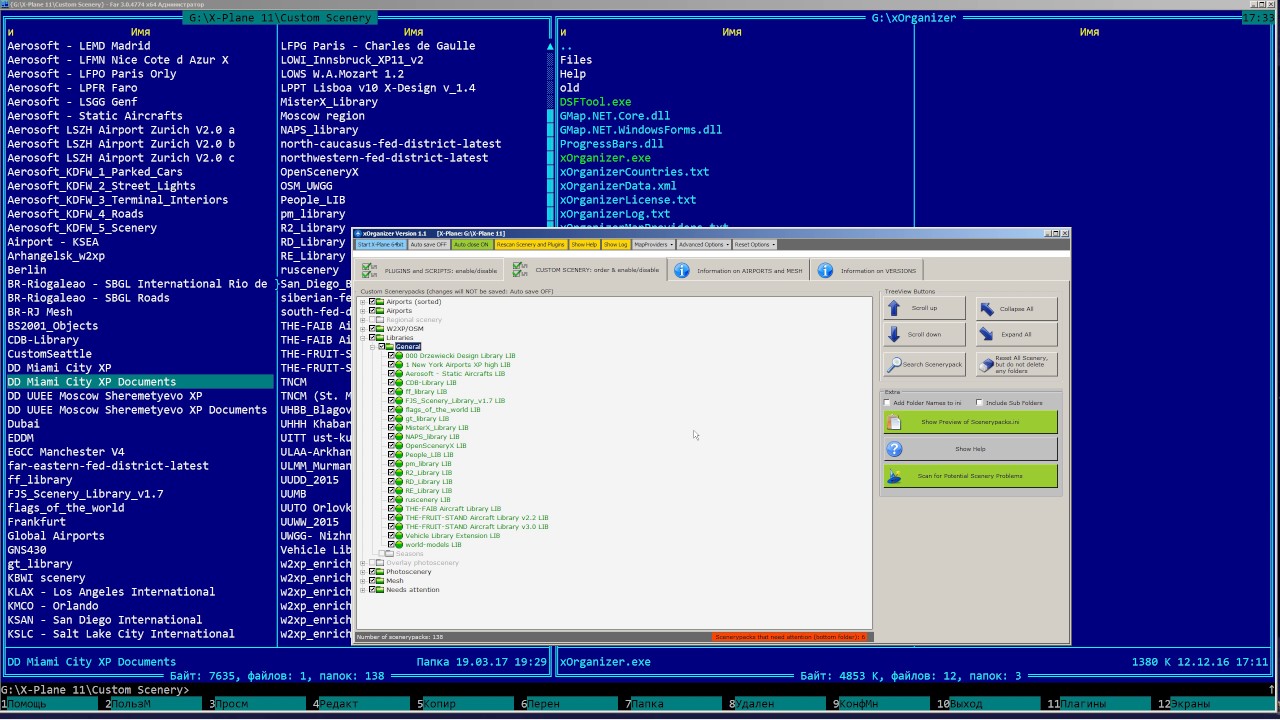Toggle the Add Folder Names to ini checkbox
Image resolution: width=1280 pixels, height=720 pixels.
coord(887,403)
